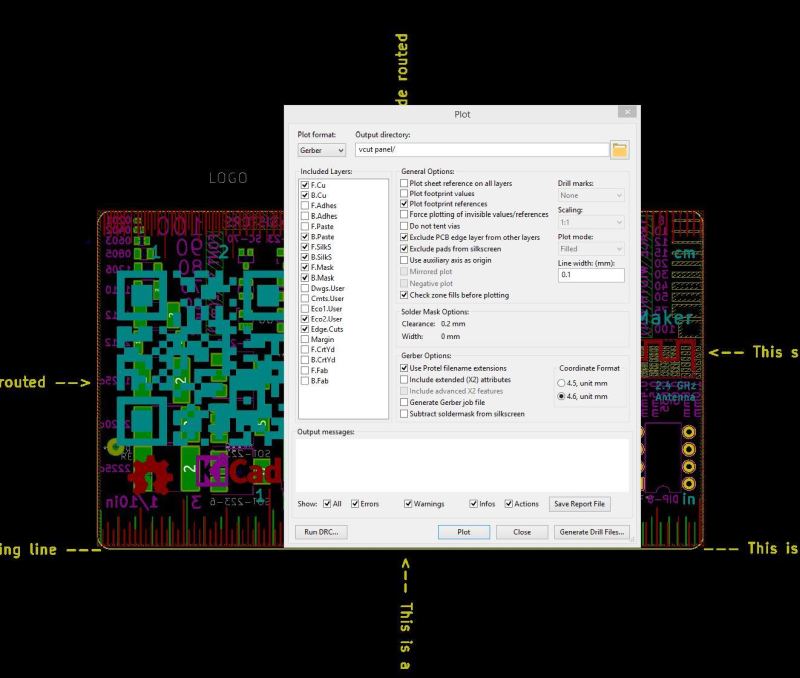Toggle Show Infos checkbox
800x678 pixels.
pyautogui.click(x=473, y=504)
